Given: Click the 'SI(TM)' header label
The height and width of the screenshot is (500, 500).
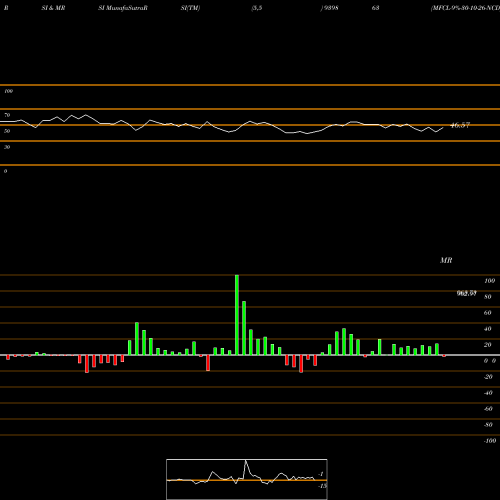Looking at the screenshot, I should 190,8.
